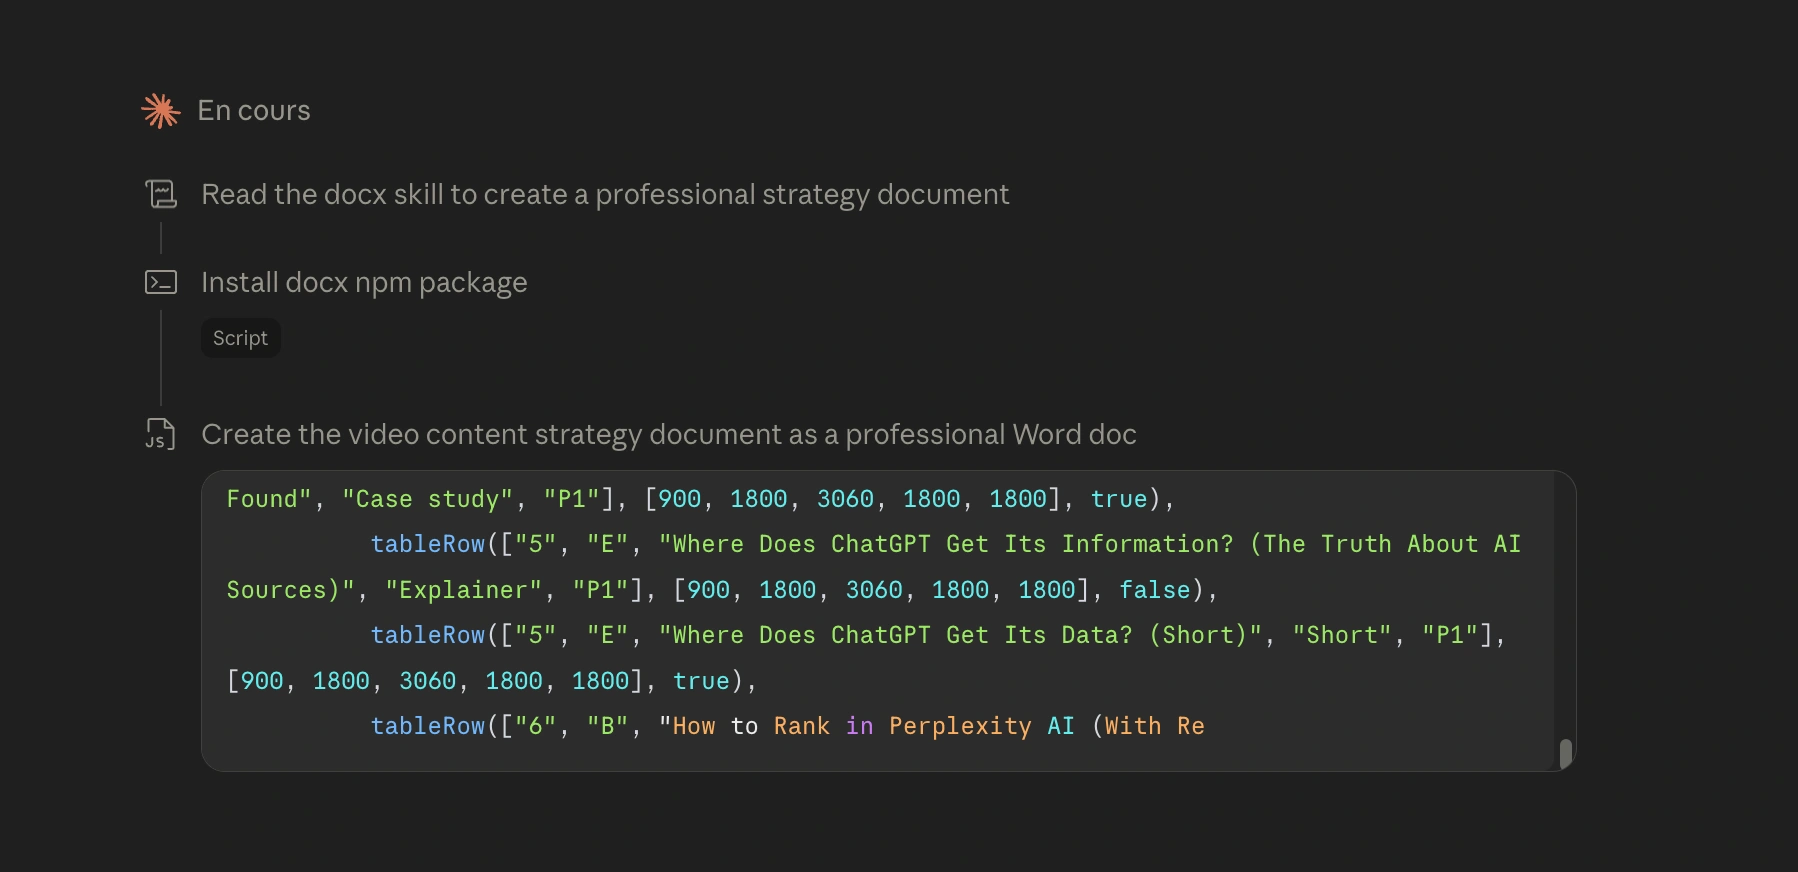Image resolution: width=1798 pixels, height=872 pixels.
Task: Click the code block scrollbar thumb
Action: [1566, 753]
